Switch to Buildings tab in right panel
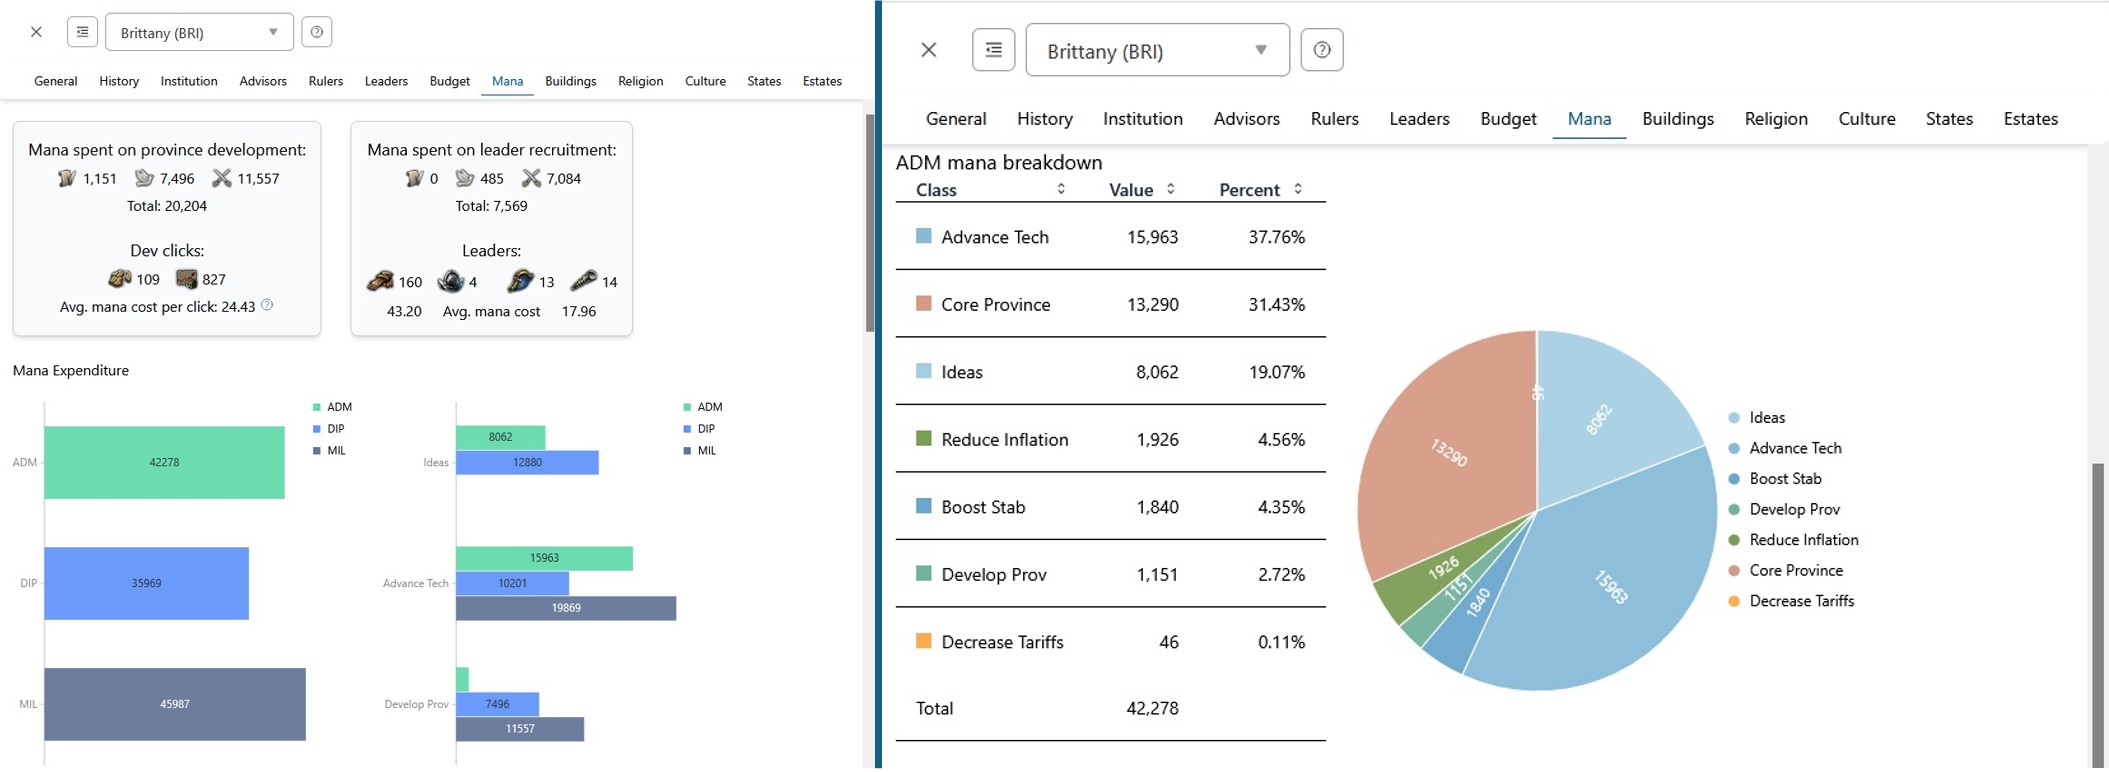This screenshot has height=772, width=2109. click(x=1677, y=119)
